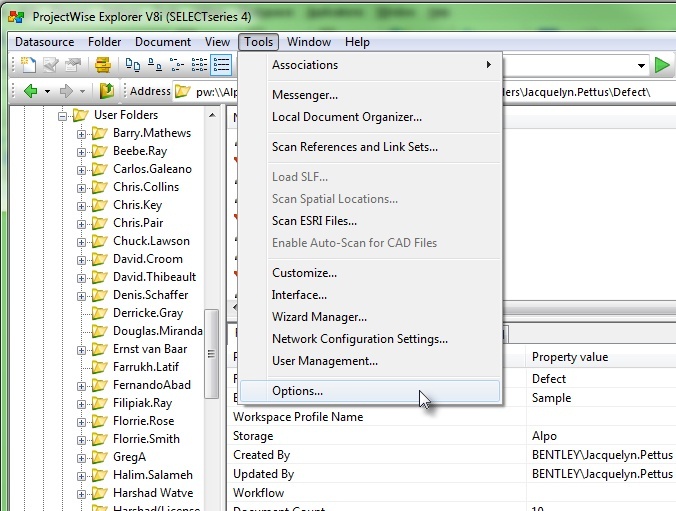Viewport: 676px width, 511px height.
Task: Click the folder icon in Address bar
Action: 182,91
